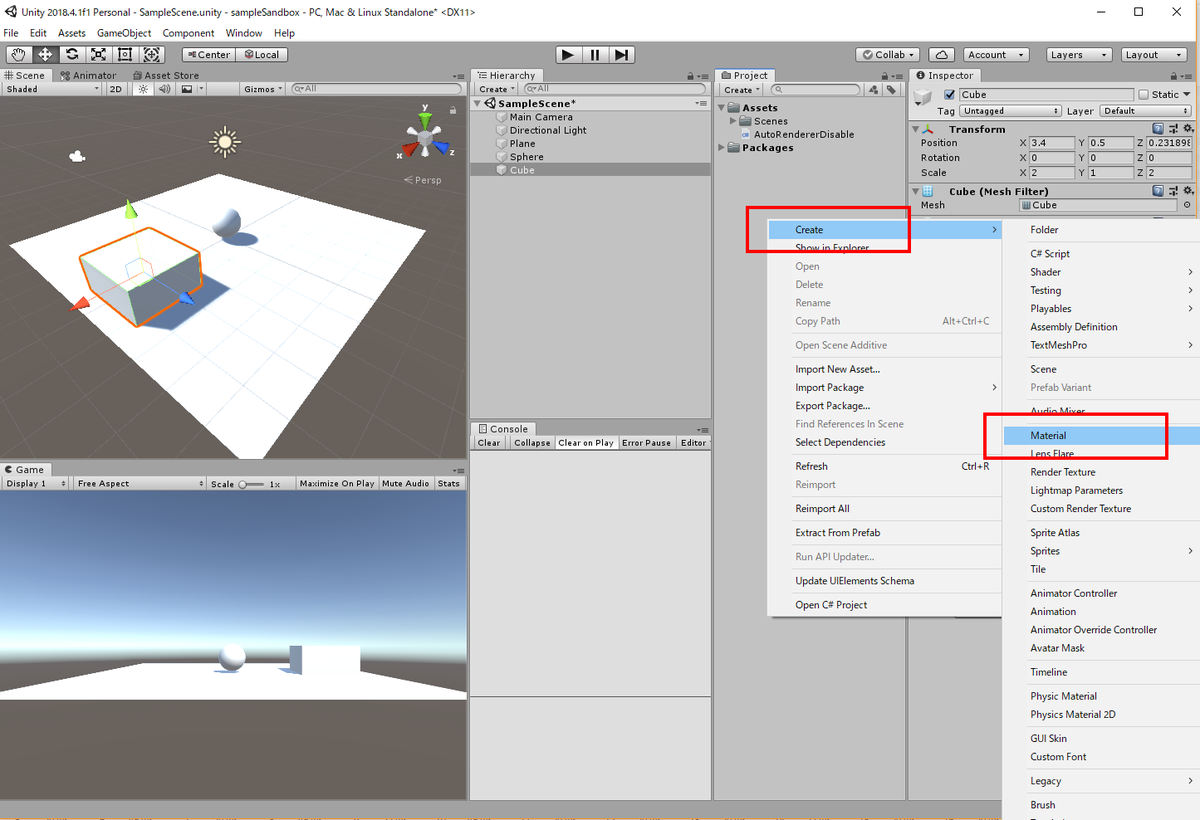
Task: Switch to the Asset Store tab
Action: pyautogui.click(x=165, y=76)
